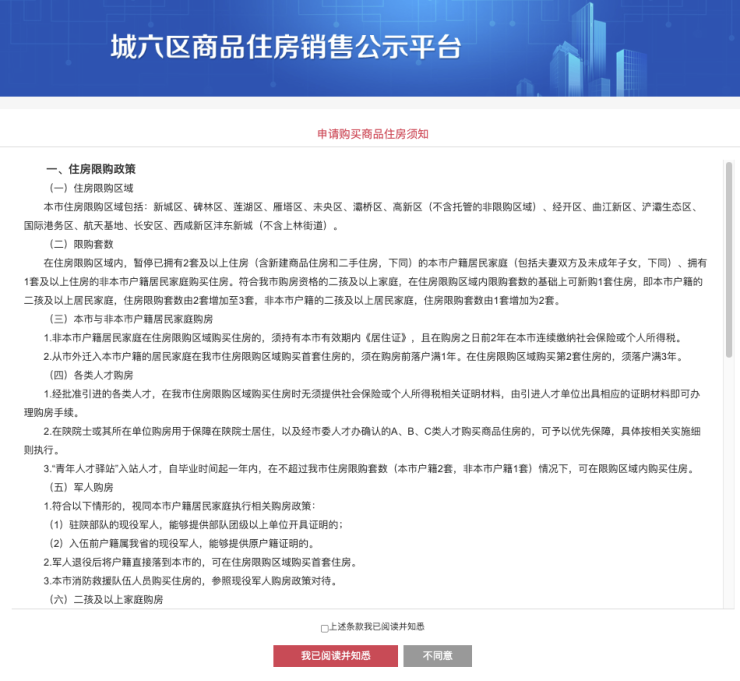Click the '(六)二孩及以上家庭购房' subheading
This screenshot has width=740, height=681.
click(x=105, y=599)
